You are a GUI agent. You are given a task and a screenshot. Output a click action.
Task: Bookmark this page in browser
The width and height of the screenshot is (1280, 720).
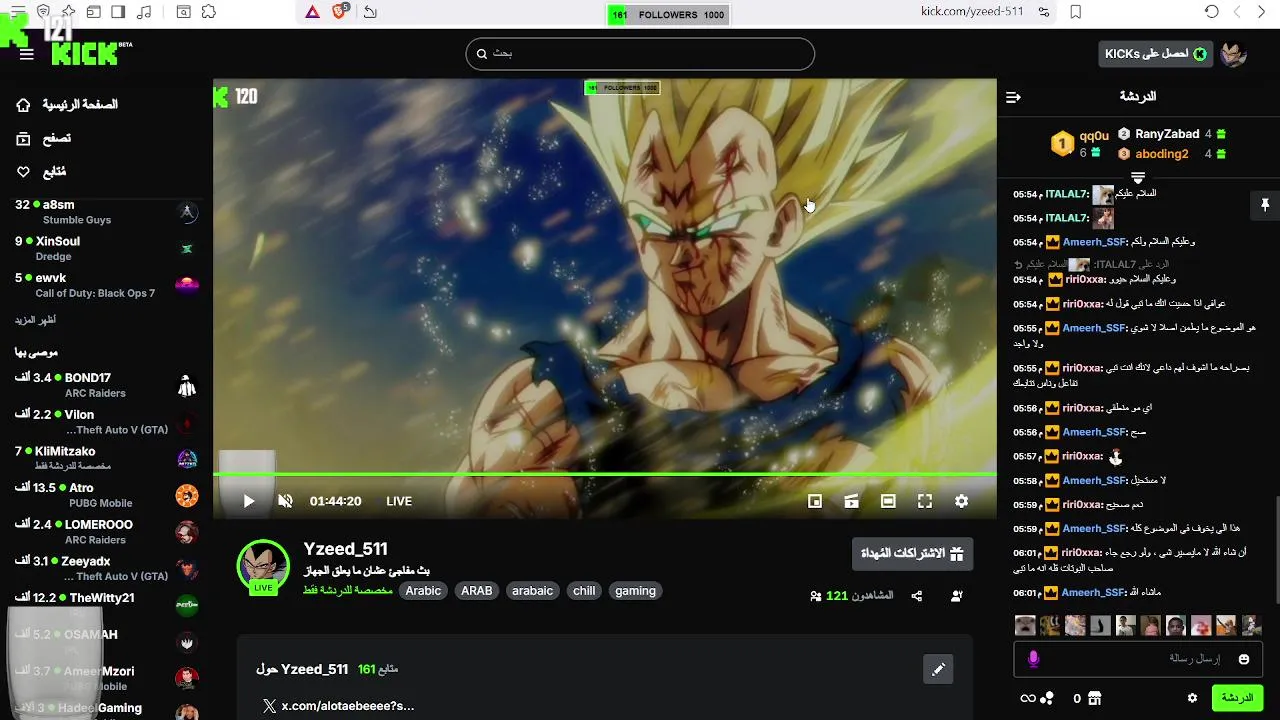coord(1076,12)
